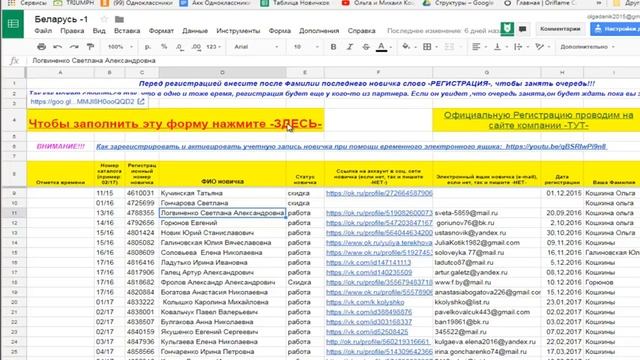Open Кучинская Татьяна's ok.ru profile link
Screen dimensions: 640x360
[x=379, y=193]
